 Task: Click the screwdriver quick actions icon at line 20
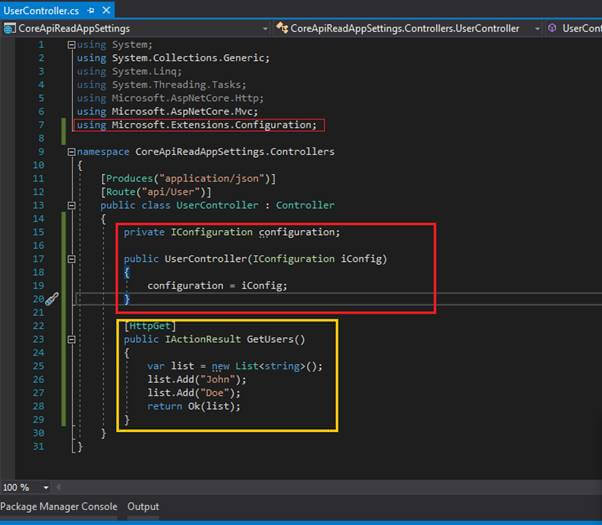coord(52,299)
